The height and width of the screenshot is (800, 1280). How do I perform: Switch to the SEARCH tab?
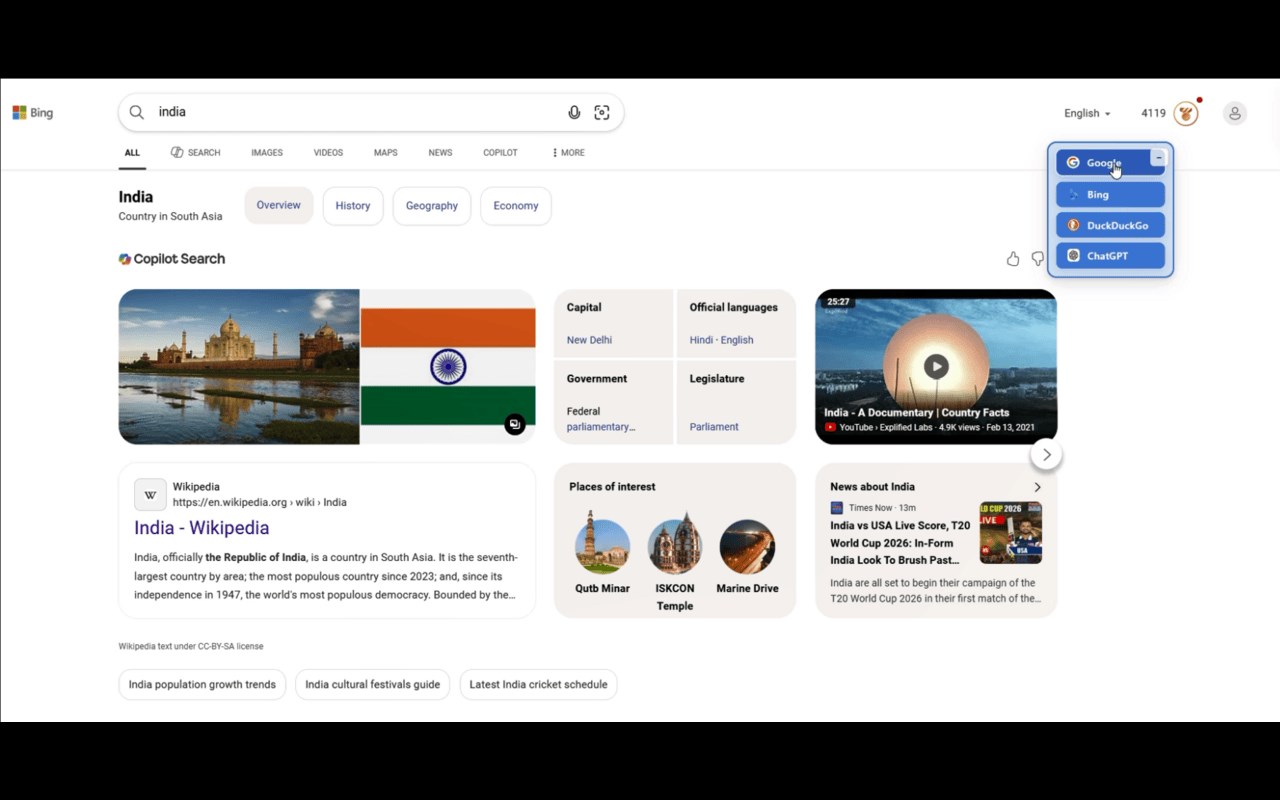tap(196, 153)
